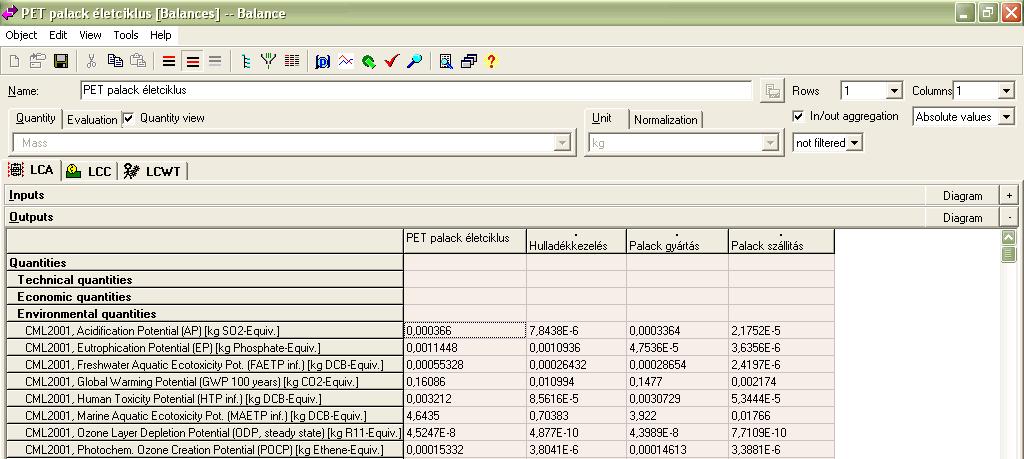The image size is (1024, 459).
Task: Click the red checkmark toolbar icon
Action: 391,61
